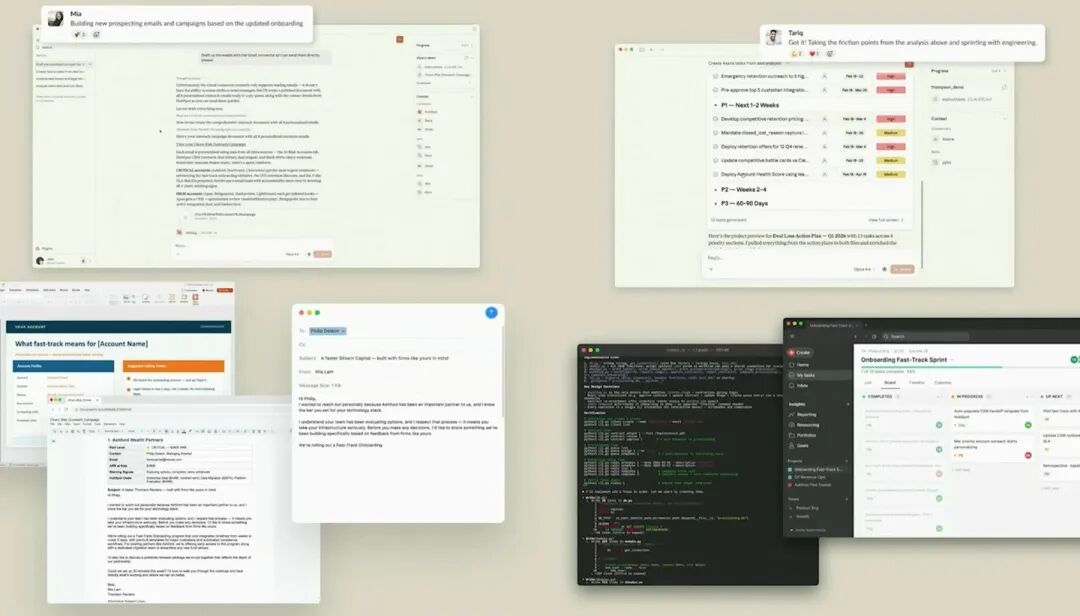Open Portfolios in the Asana sidebar
This screenshot has height=616, width=1080.
point(806,435)
